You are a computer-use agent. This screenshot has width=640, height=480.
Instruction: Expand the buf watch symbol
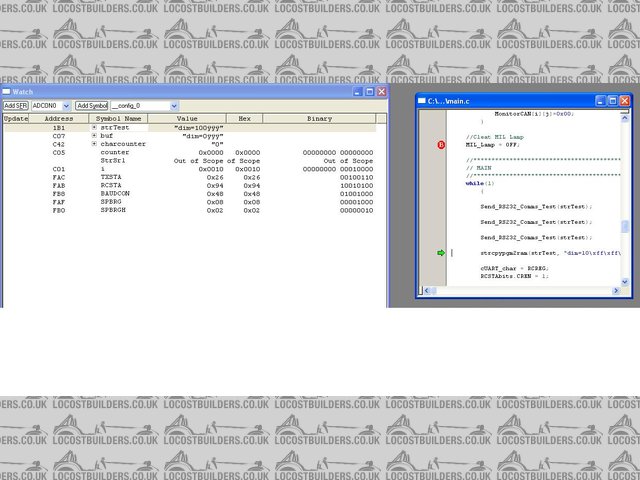(x=94, y=136)
